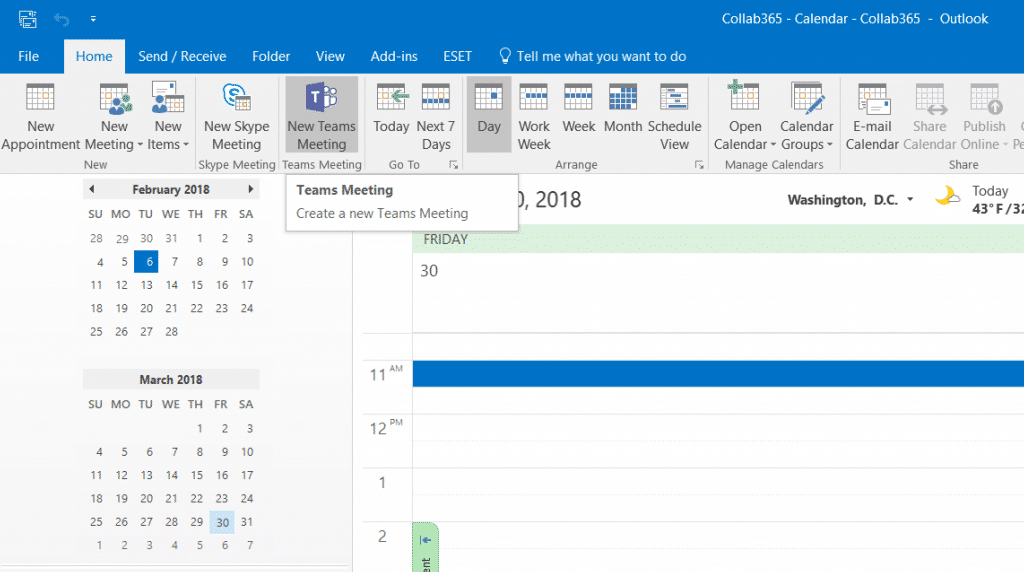Open the Send / Receive tab
Image resolution: width=1024 pixels, height=572 pixels.
(182, 56)
